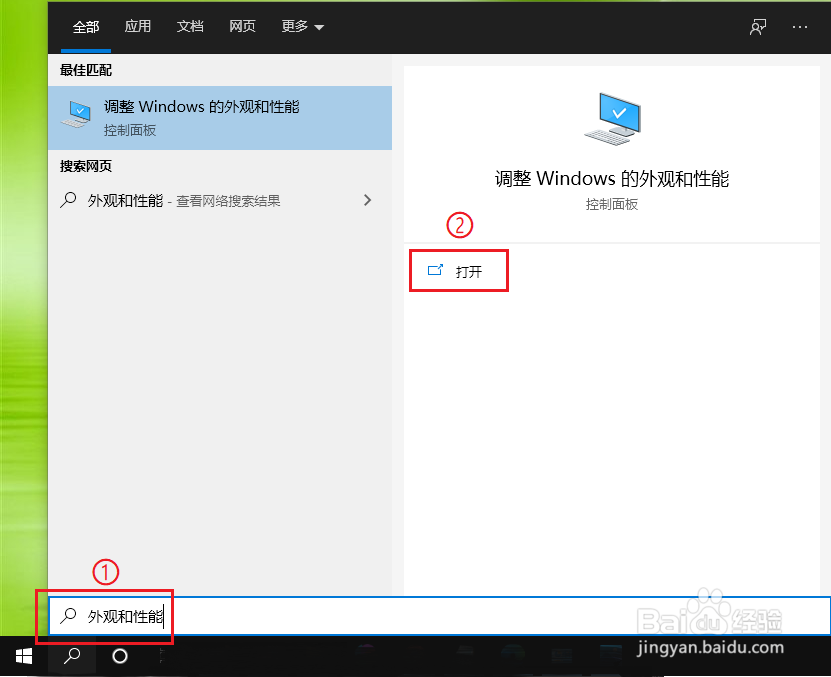Viewport: 831px width, 677px height.
Task: Click the Cortana circle icon on taskbar
Action: point(120,657)
